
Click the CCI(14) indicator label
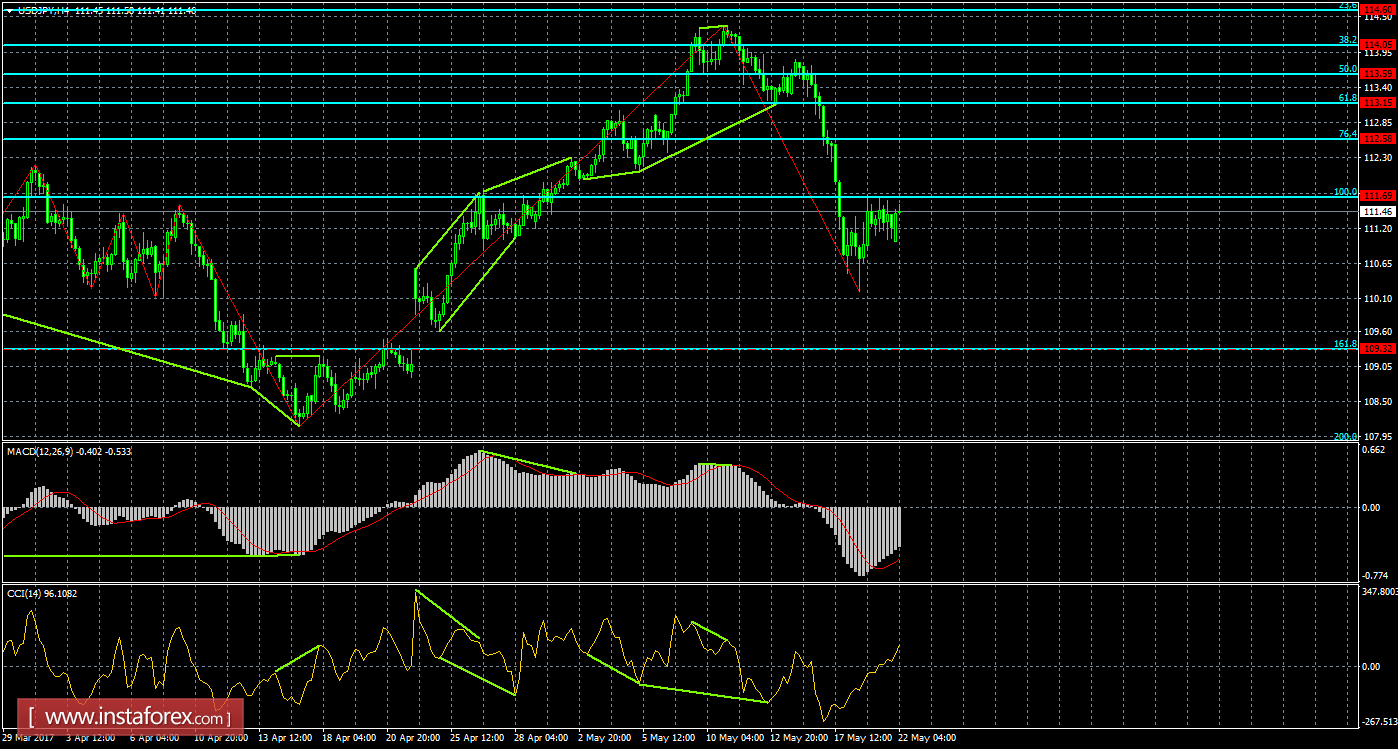[x=42, y=594]
